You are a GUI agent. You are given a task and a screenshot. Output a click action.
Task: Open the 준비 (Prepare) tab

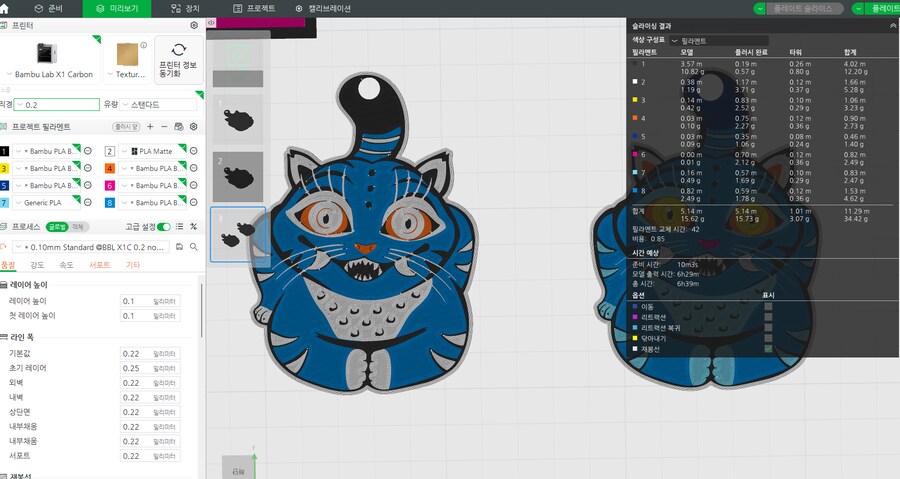pyautogui.click(x=49, y=9)
